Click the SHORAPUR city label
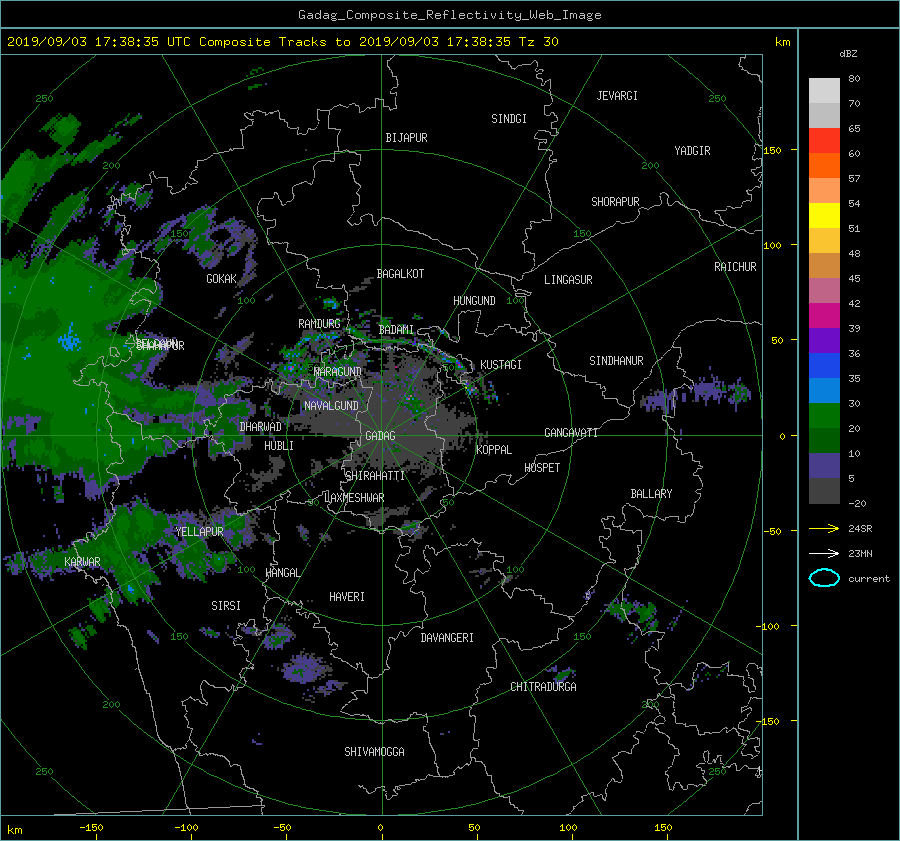 pos(615,202)
